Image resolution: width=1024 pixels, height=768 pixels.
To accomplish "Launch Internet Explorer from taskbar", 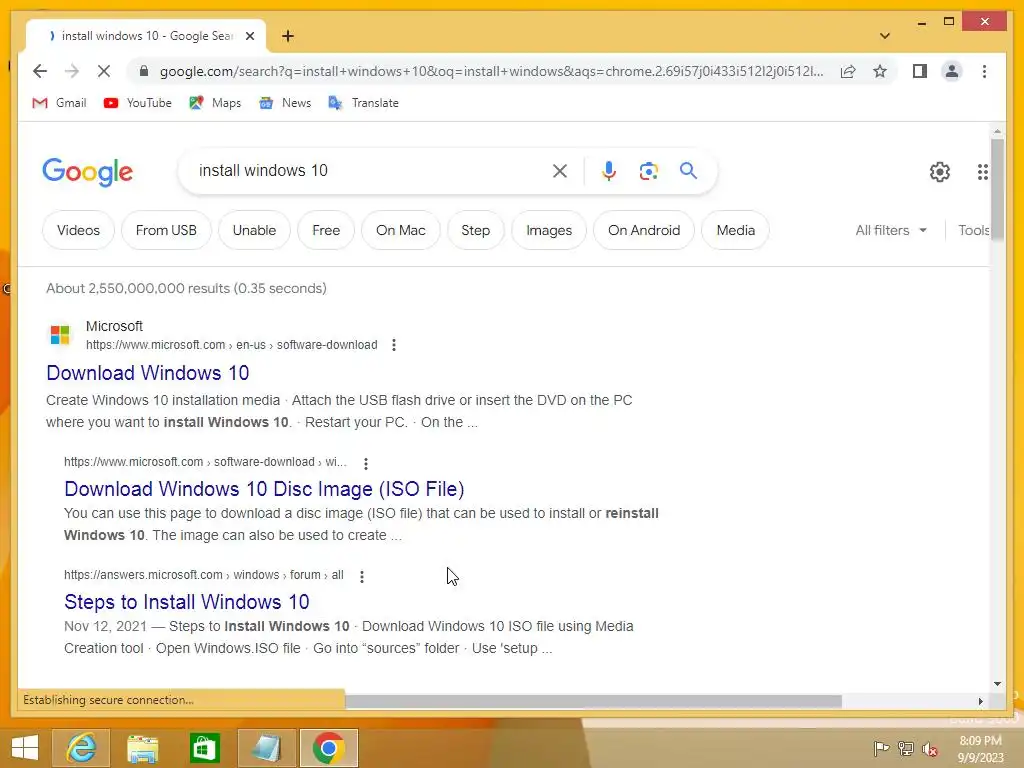I will pos(81,748).
